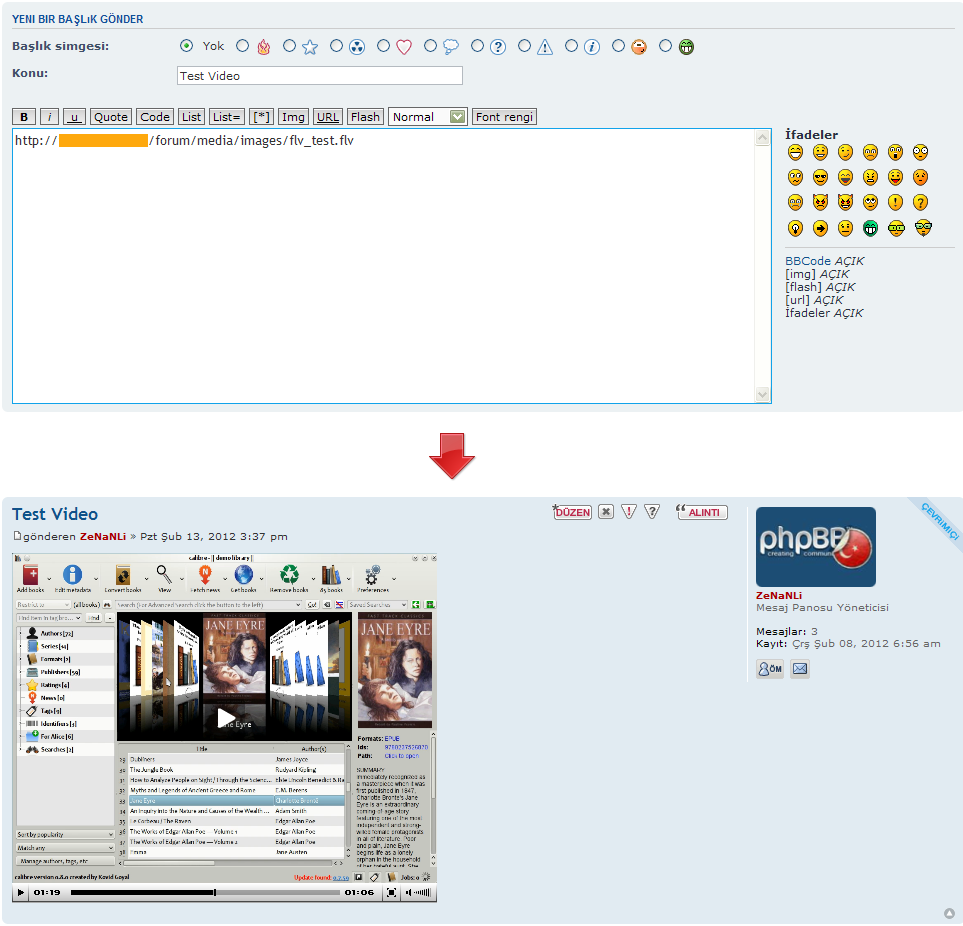The width and height of the screenshot is (963, 926).
Task: Click the large play overlay on the video
Action: click(226, 718)
